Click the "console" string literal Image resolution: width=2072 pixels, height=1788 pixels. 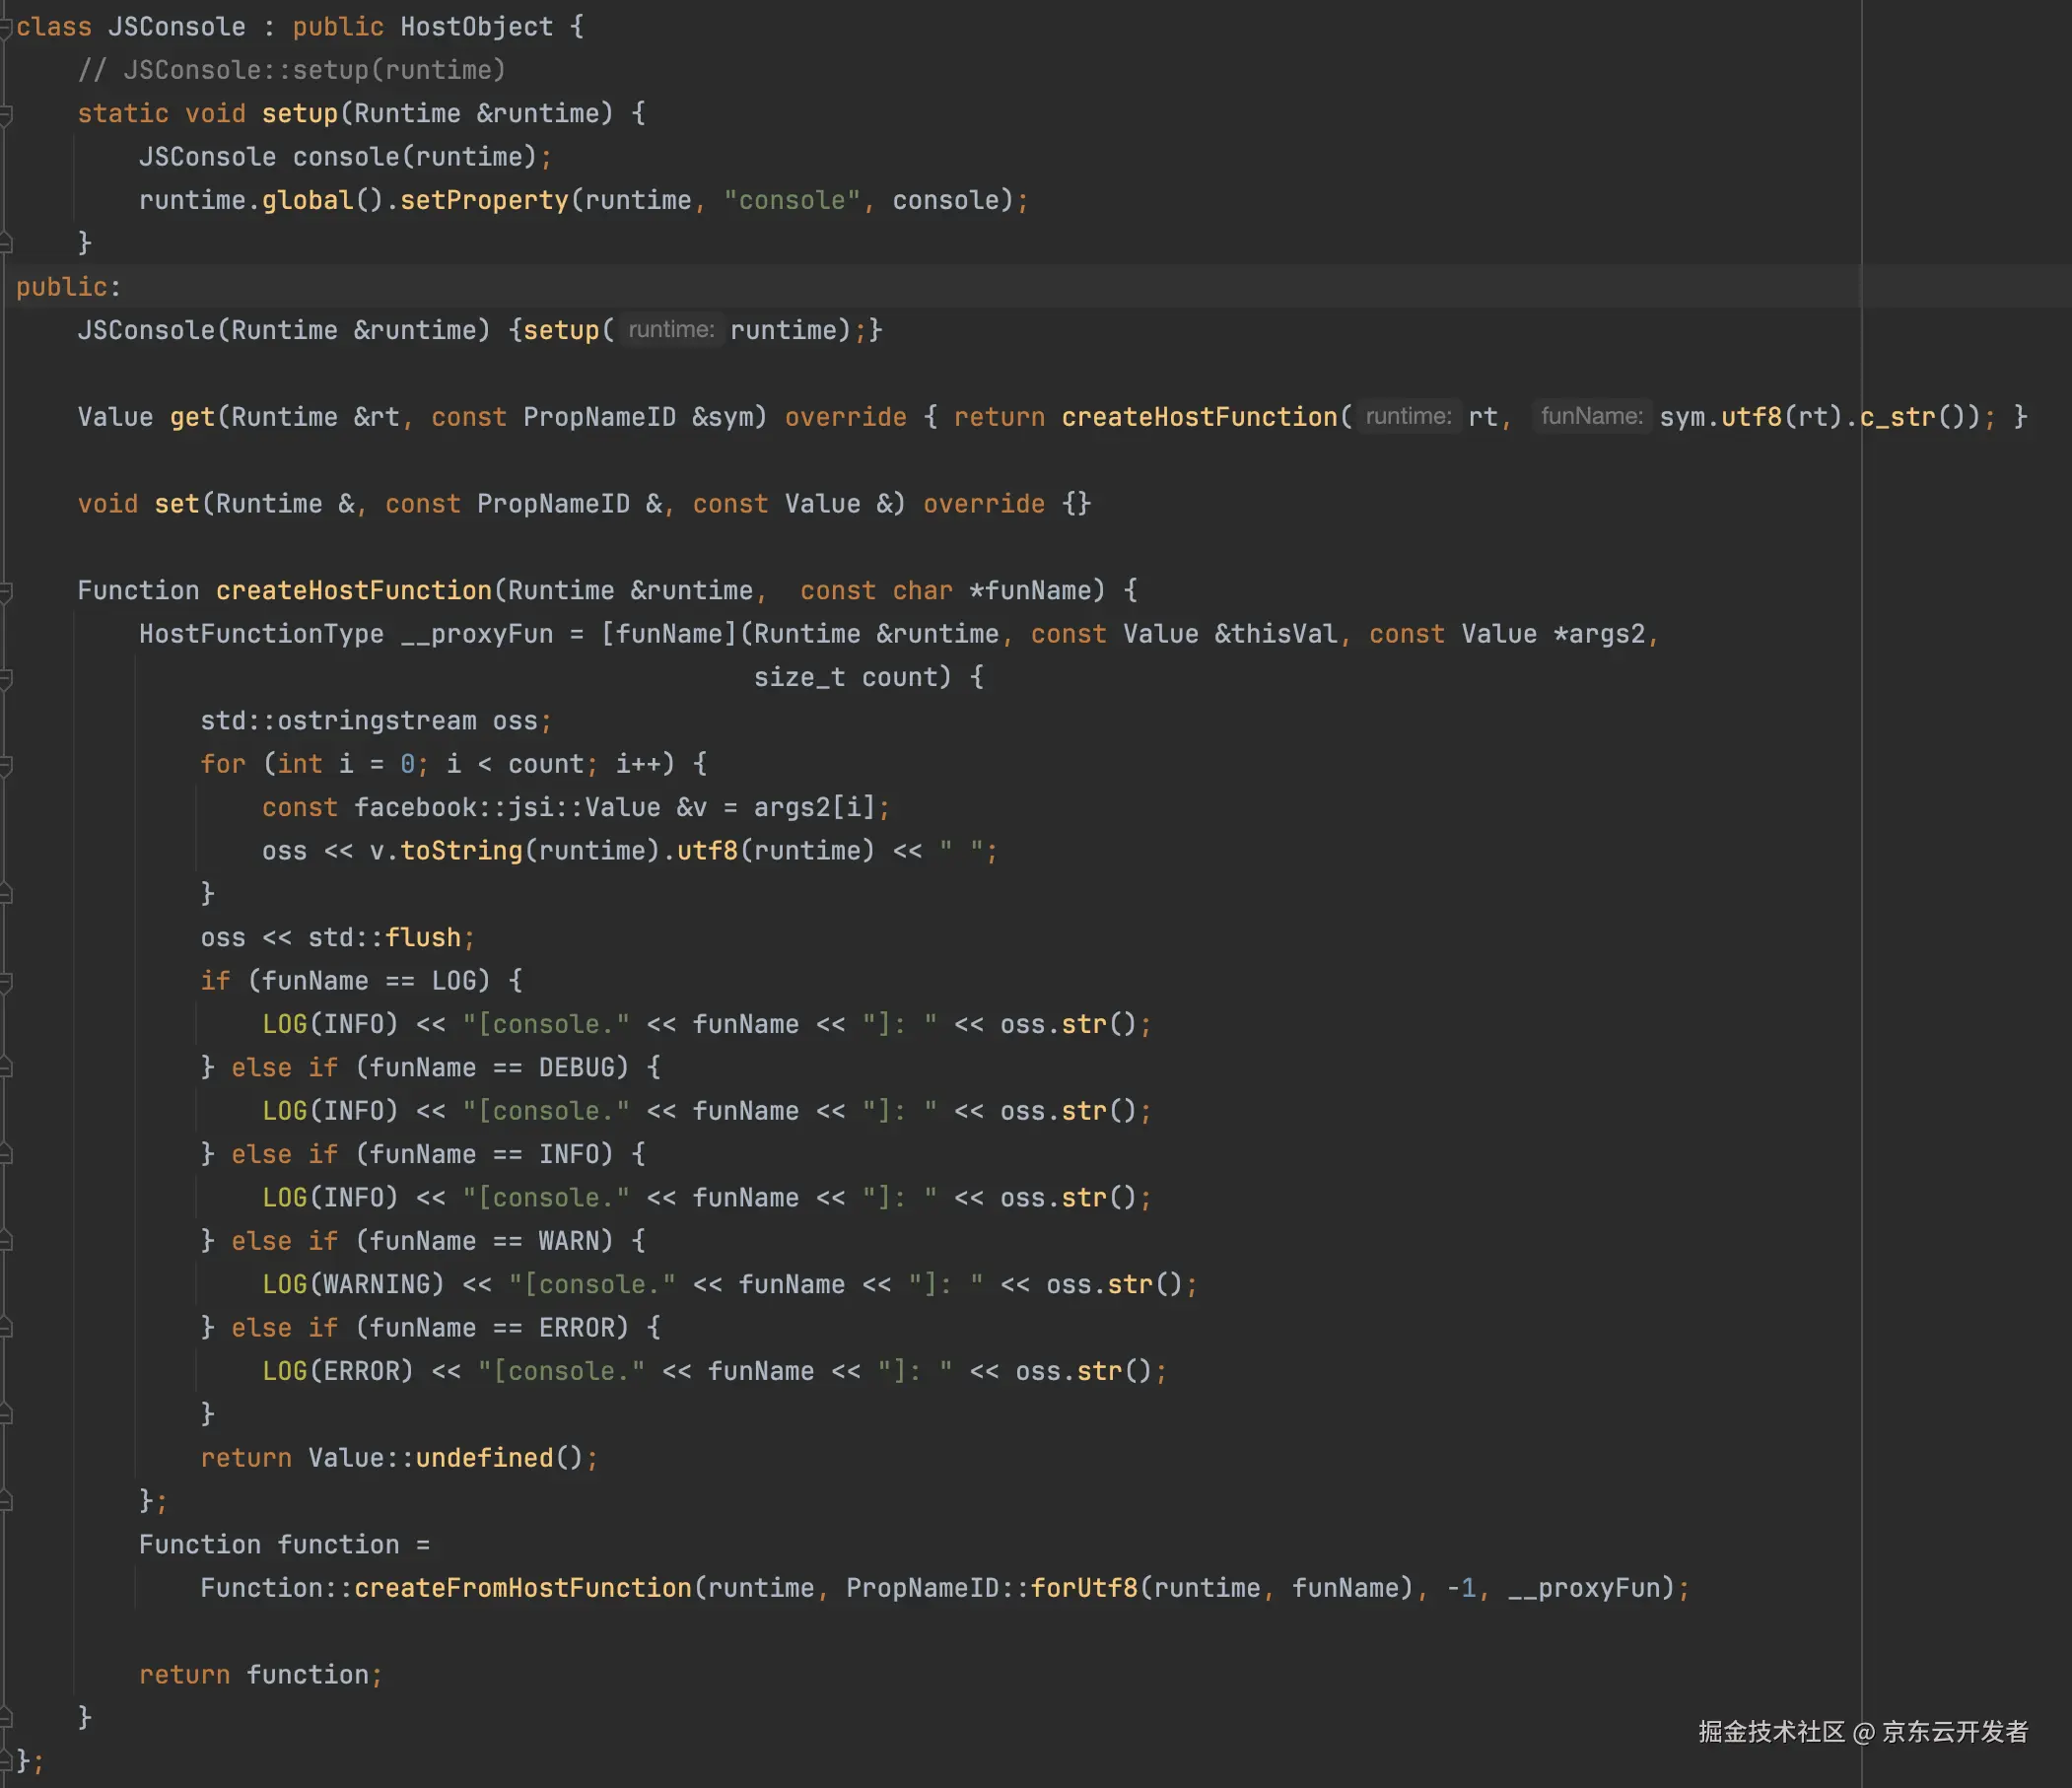791,200
